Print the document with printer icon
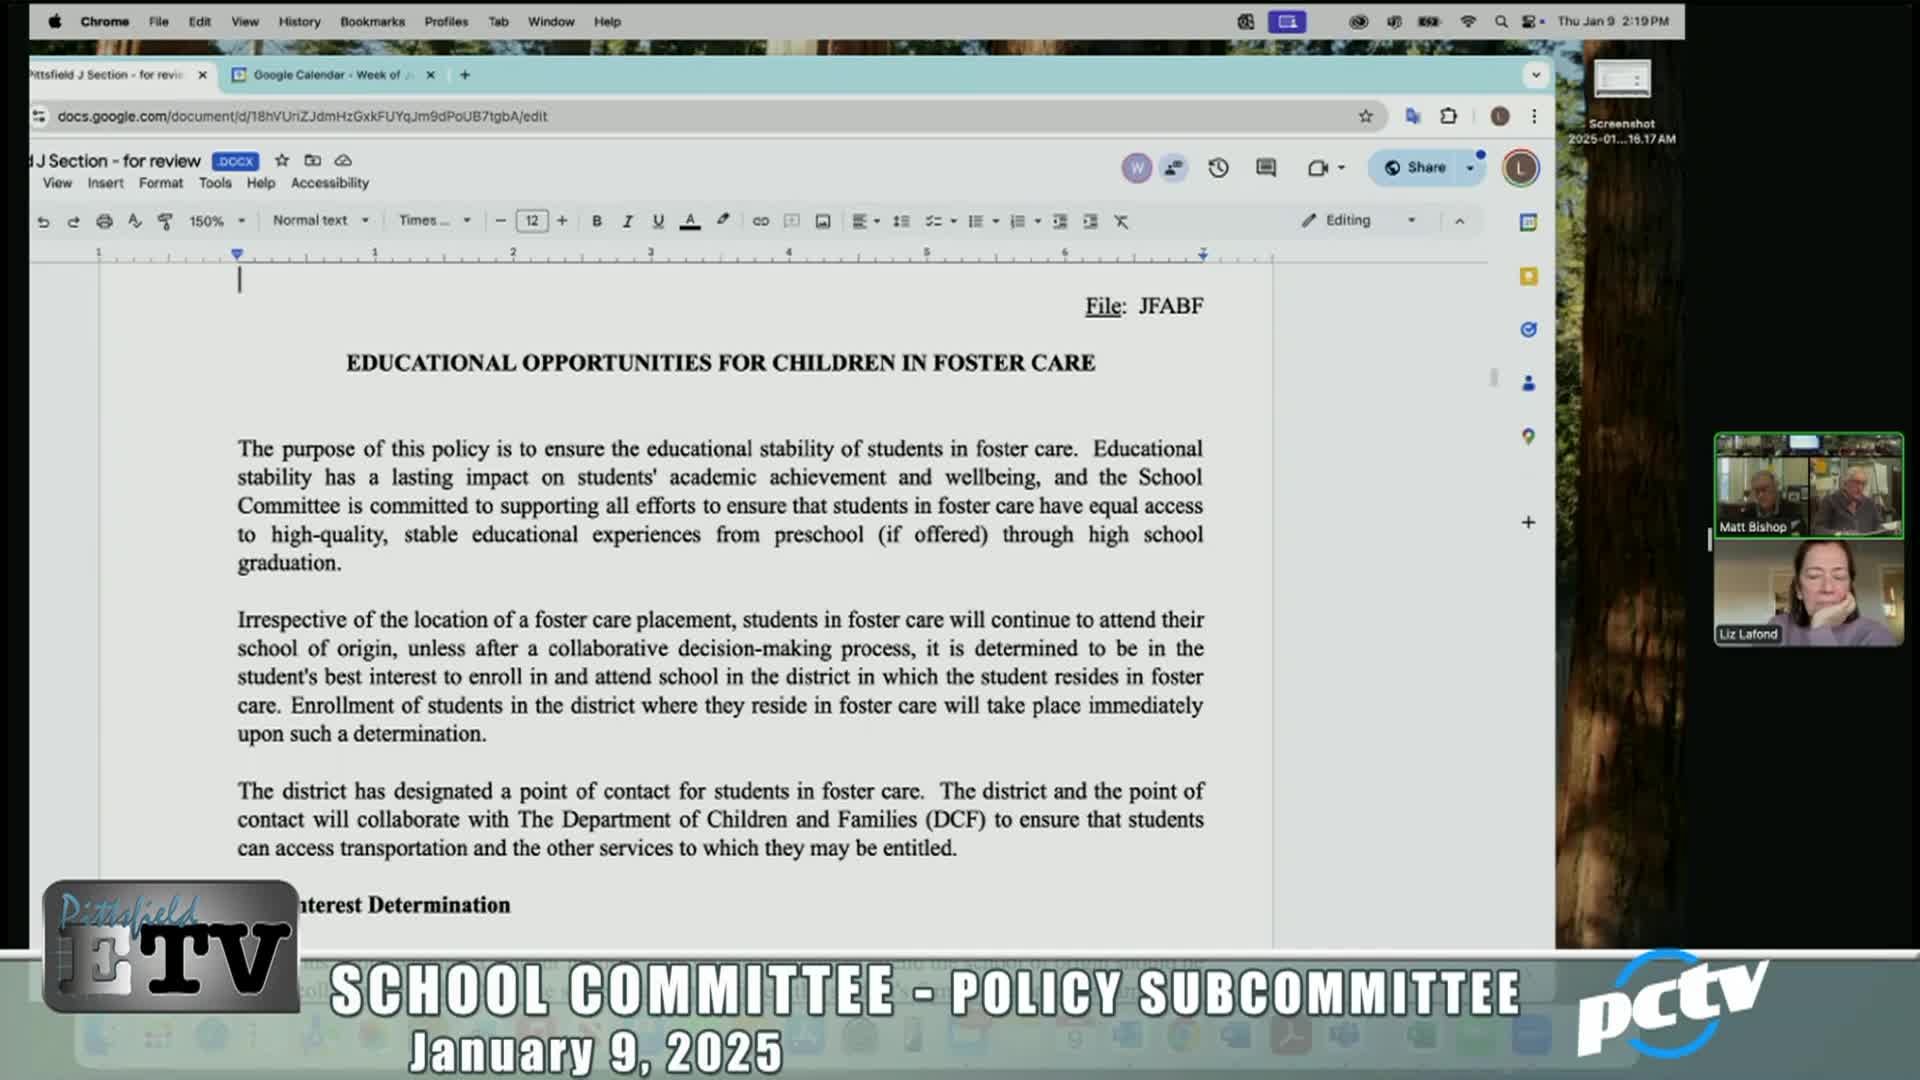The height and width of the screenshot is (1080, 1920). click(x=104, y=221)
